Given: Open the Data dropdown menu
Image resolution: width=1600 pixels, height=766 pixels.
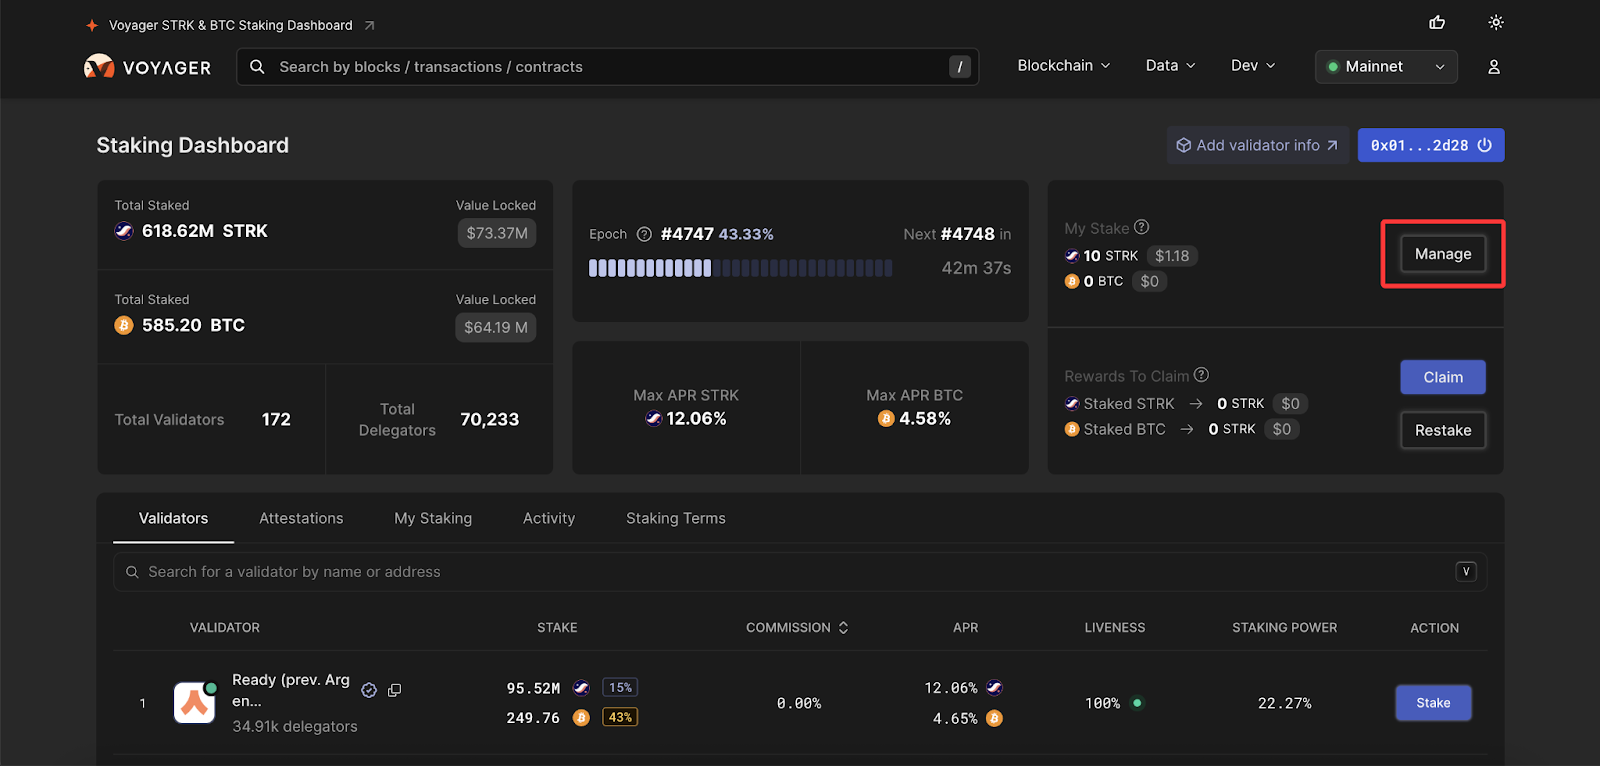Looking at the screenshot, I should [x=1170, y=66].
